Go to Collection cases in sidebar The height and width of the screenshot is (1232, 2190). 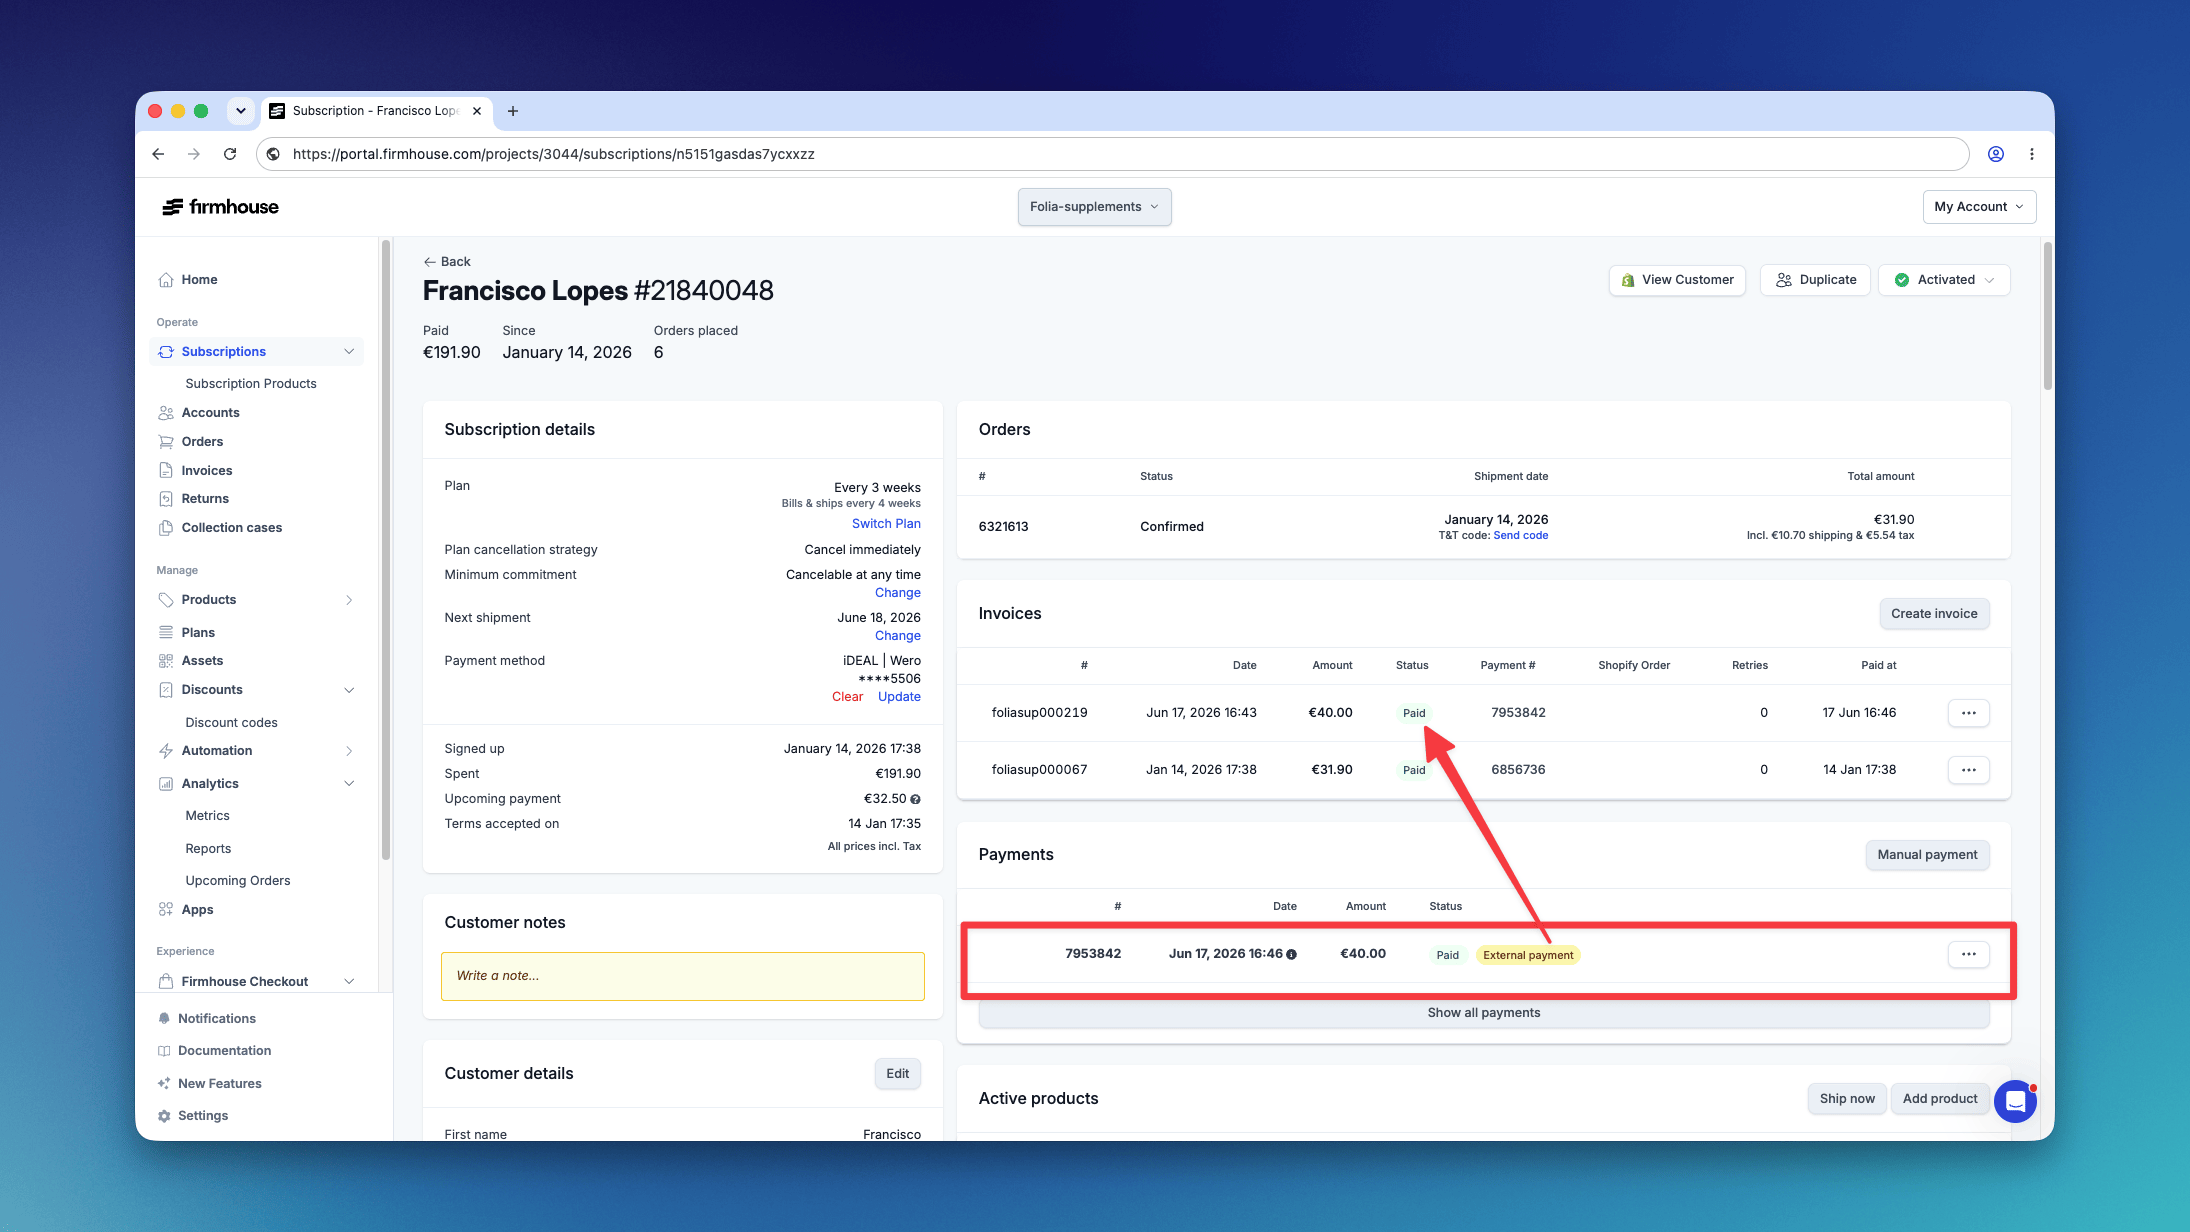click(x=231, y=528)
